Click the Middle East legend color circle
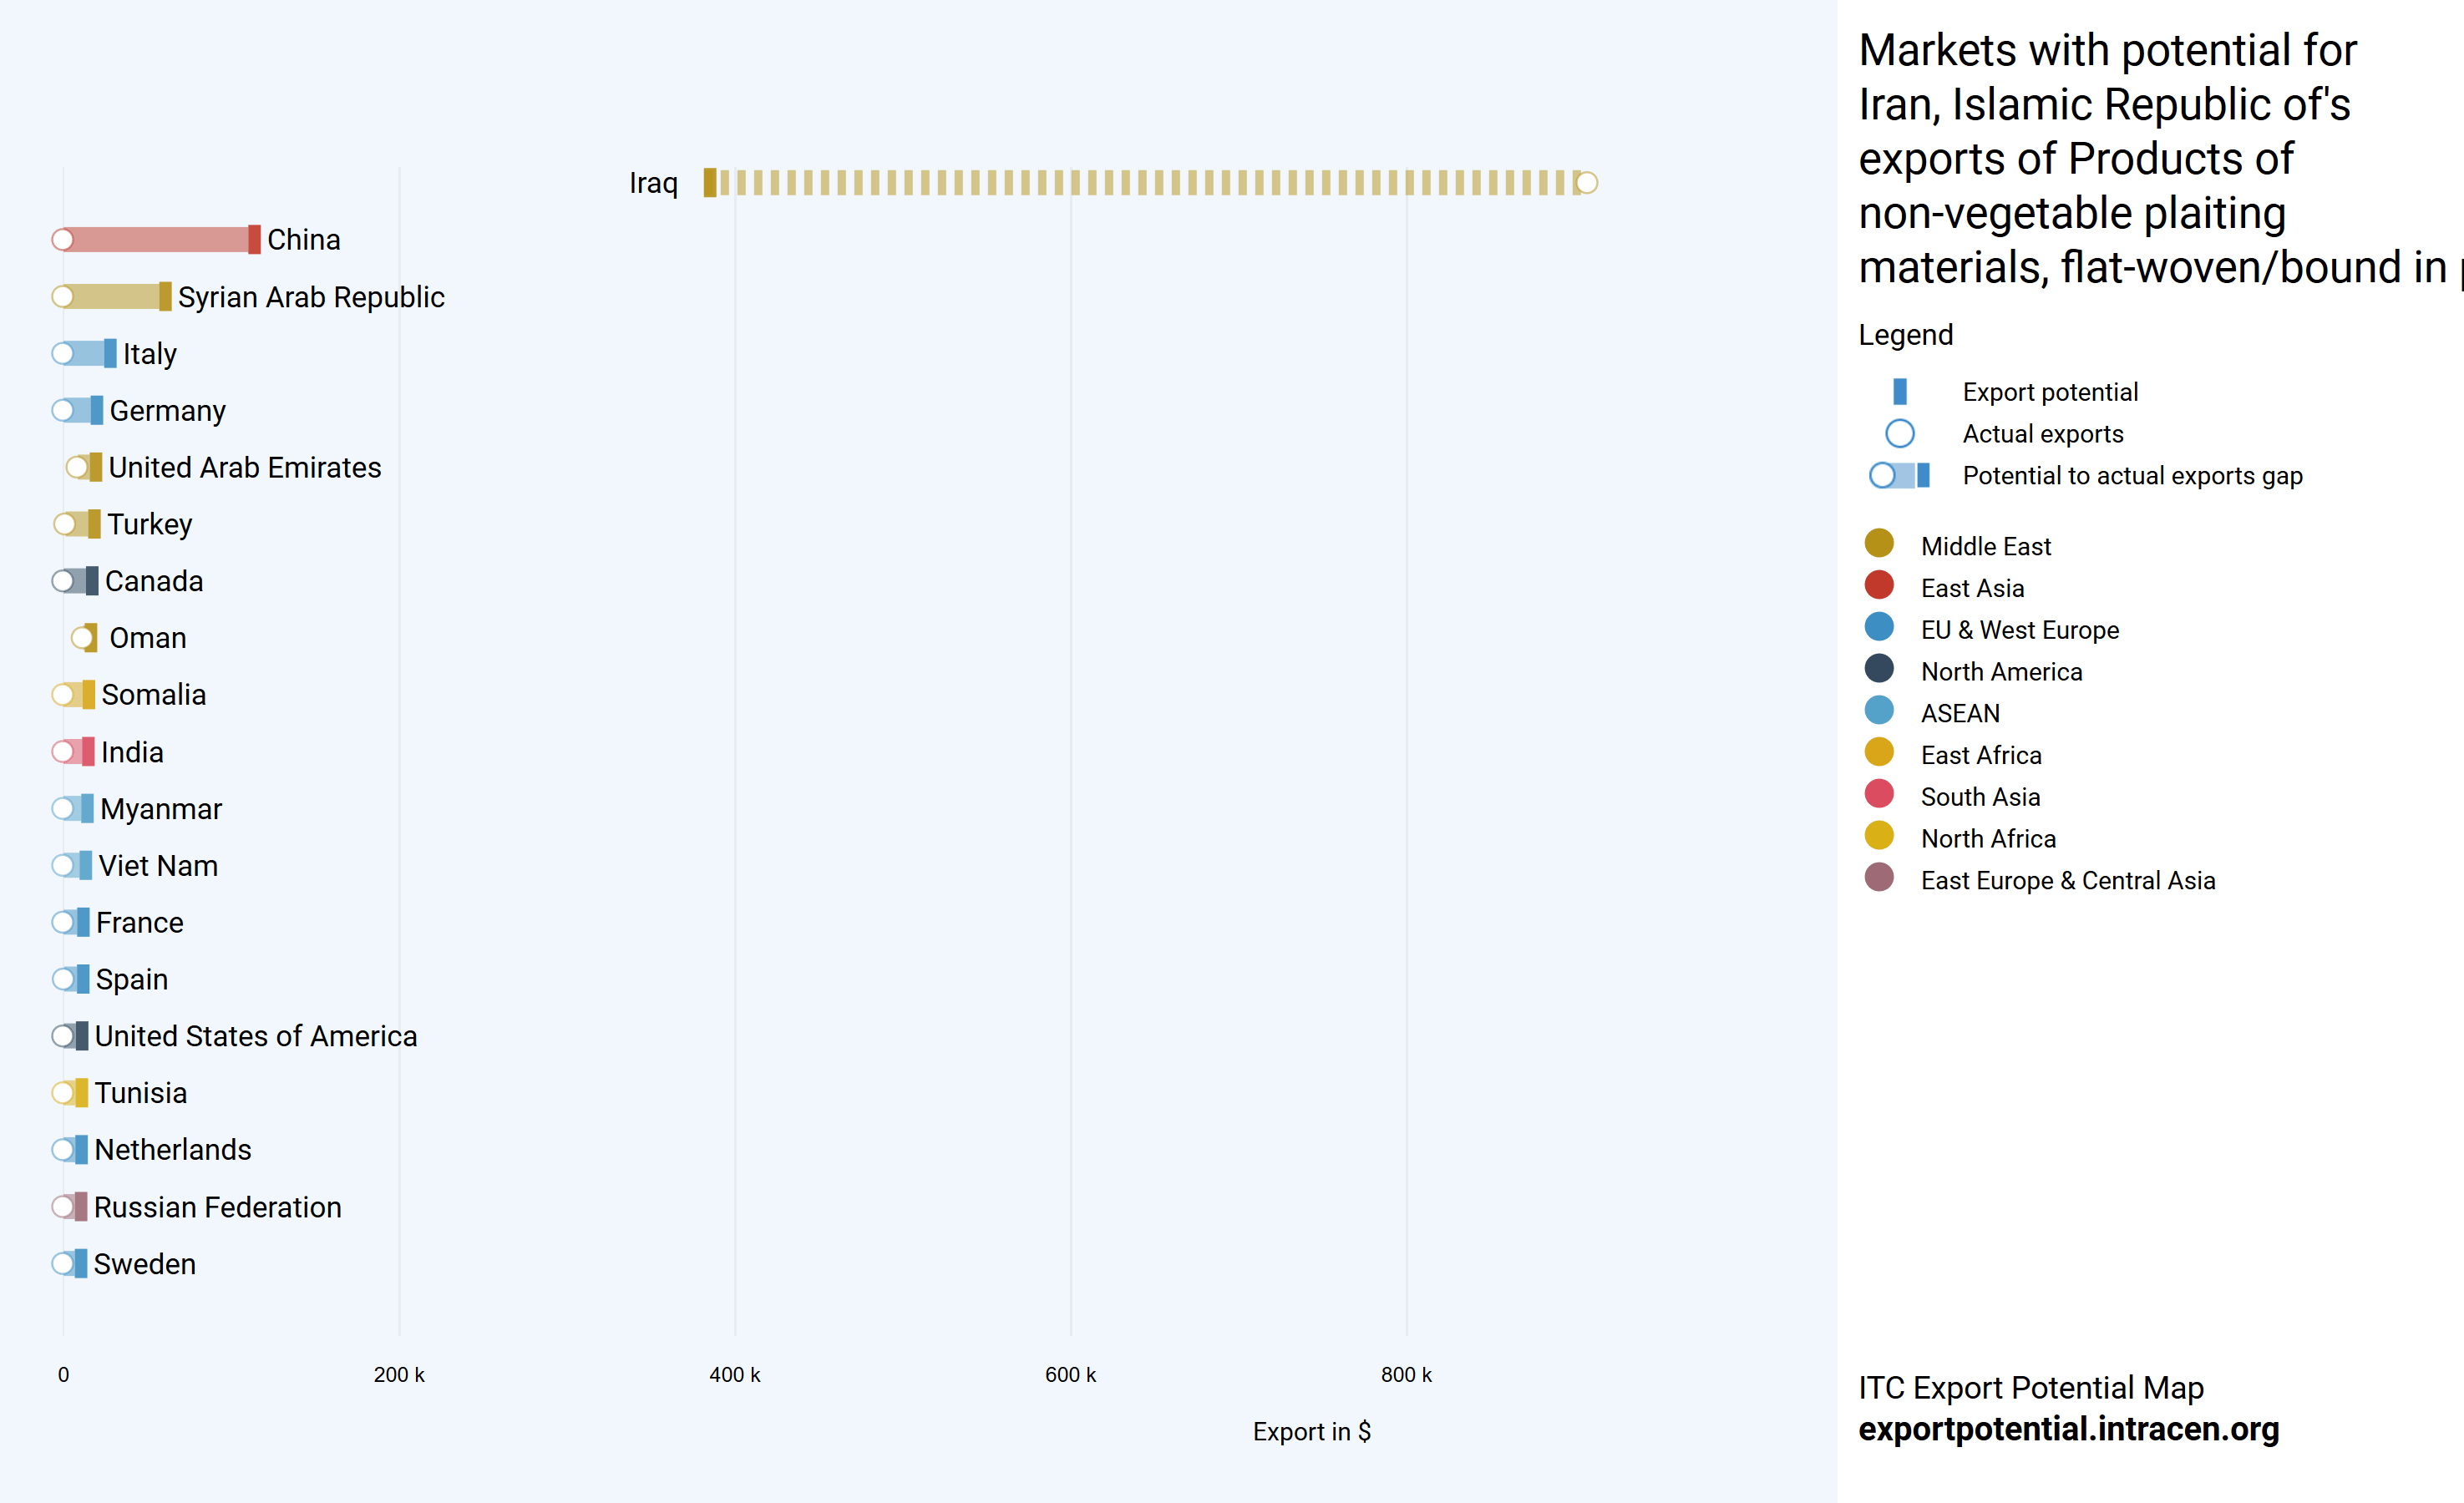The image size is (2464, 1503). (x=1879, y=543)
